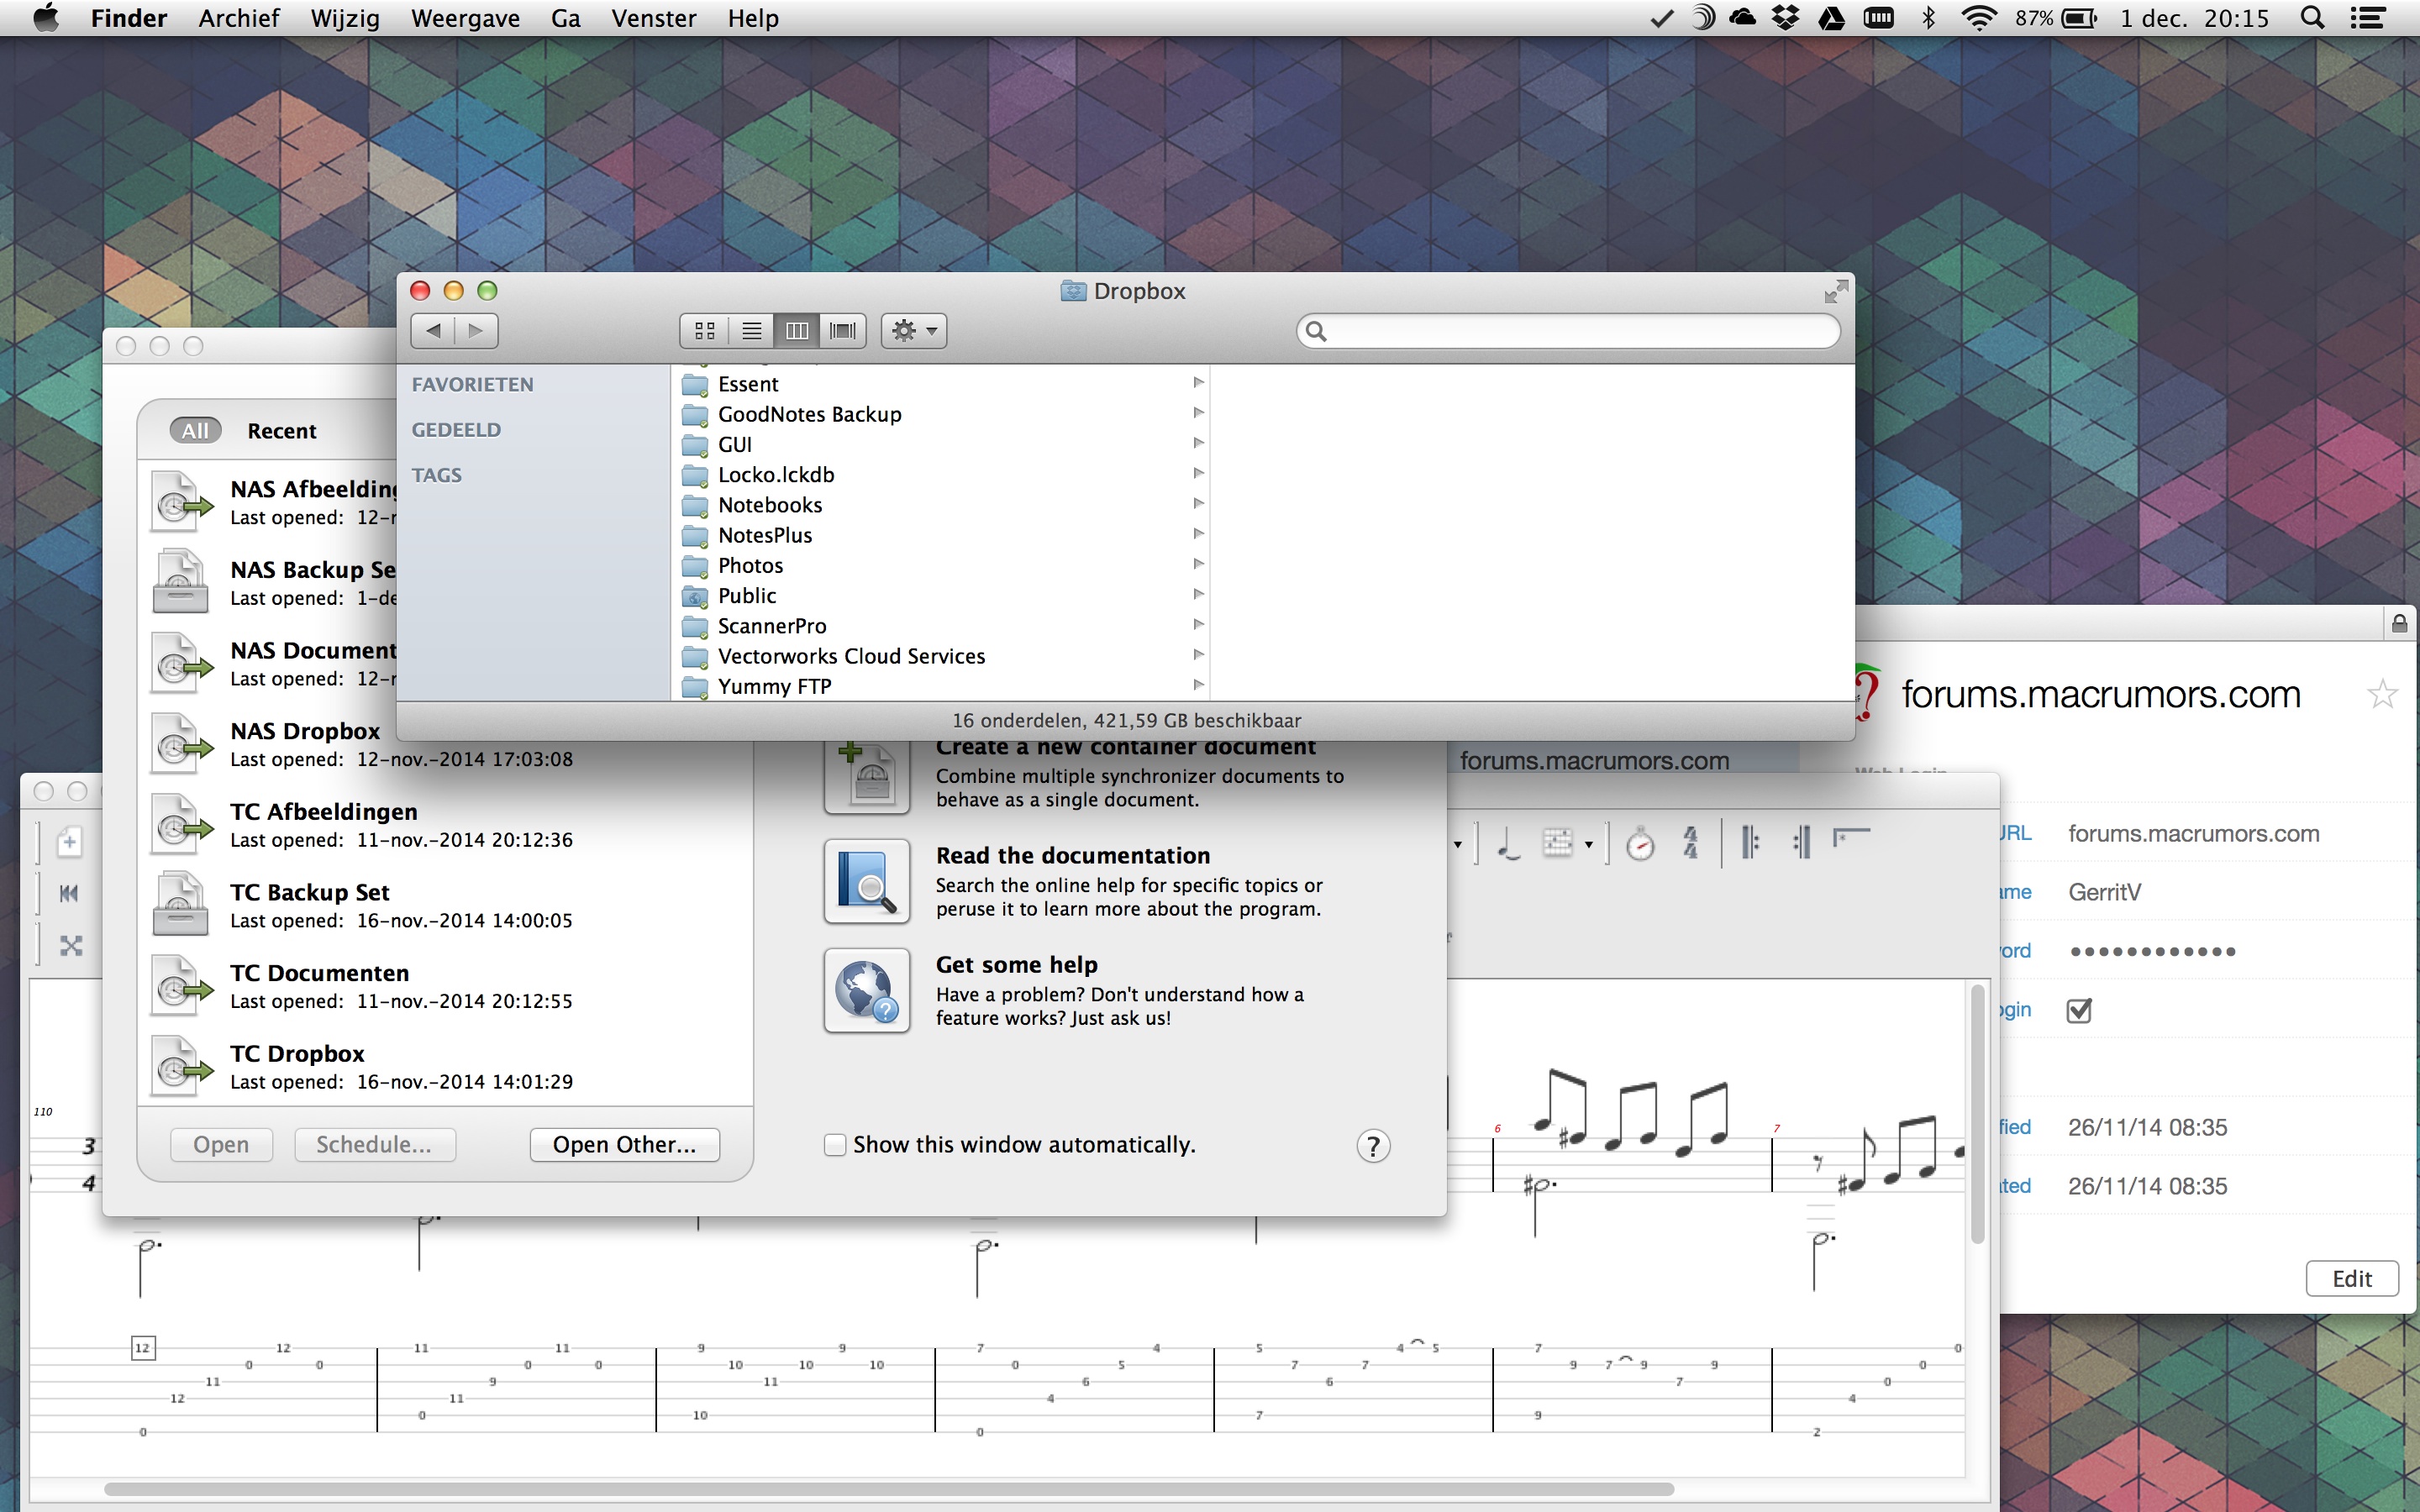The image size is (2420, 1512).
Task: Mark forums.macrumors.com as favorite star
Action: click(x=2382, y=694)
